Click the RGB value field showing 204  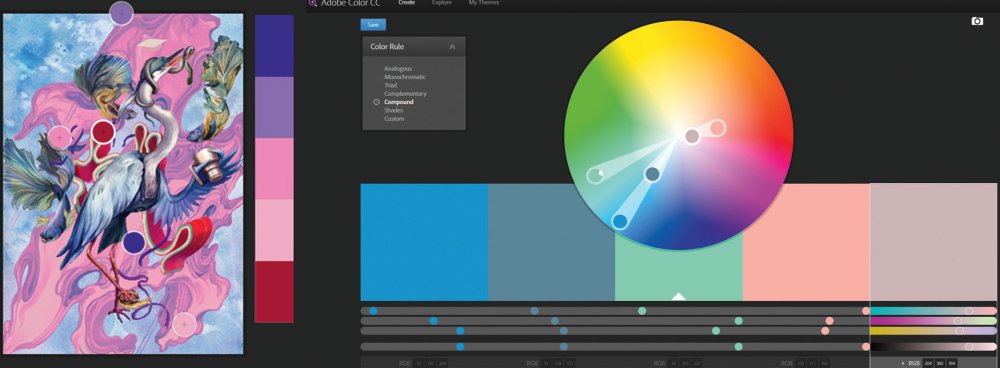coord(928,363)
